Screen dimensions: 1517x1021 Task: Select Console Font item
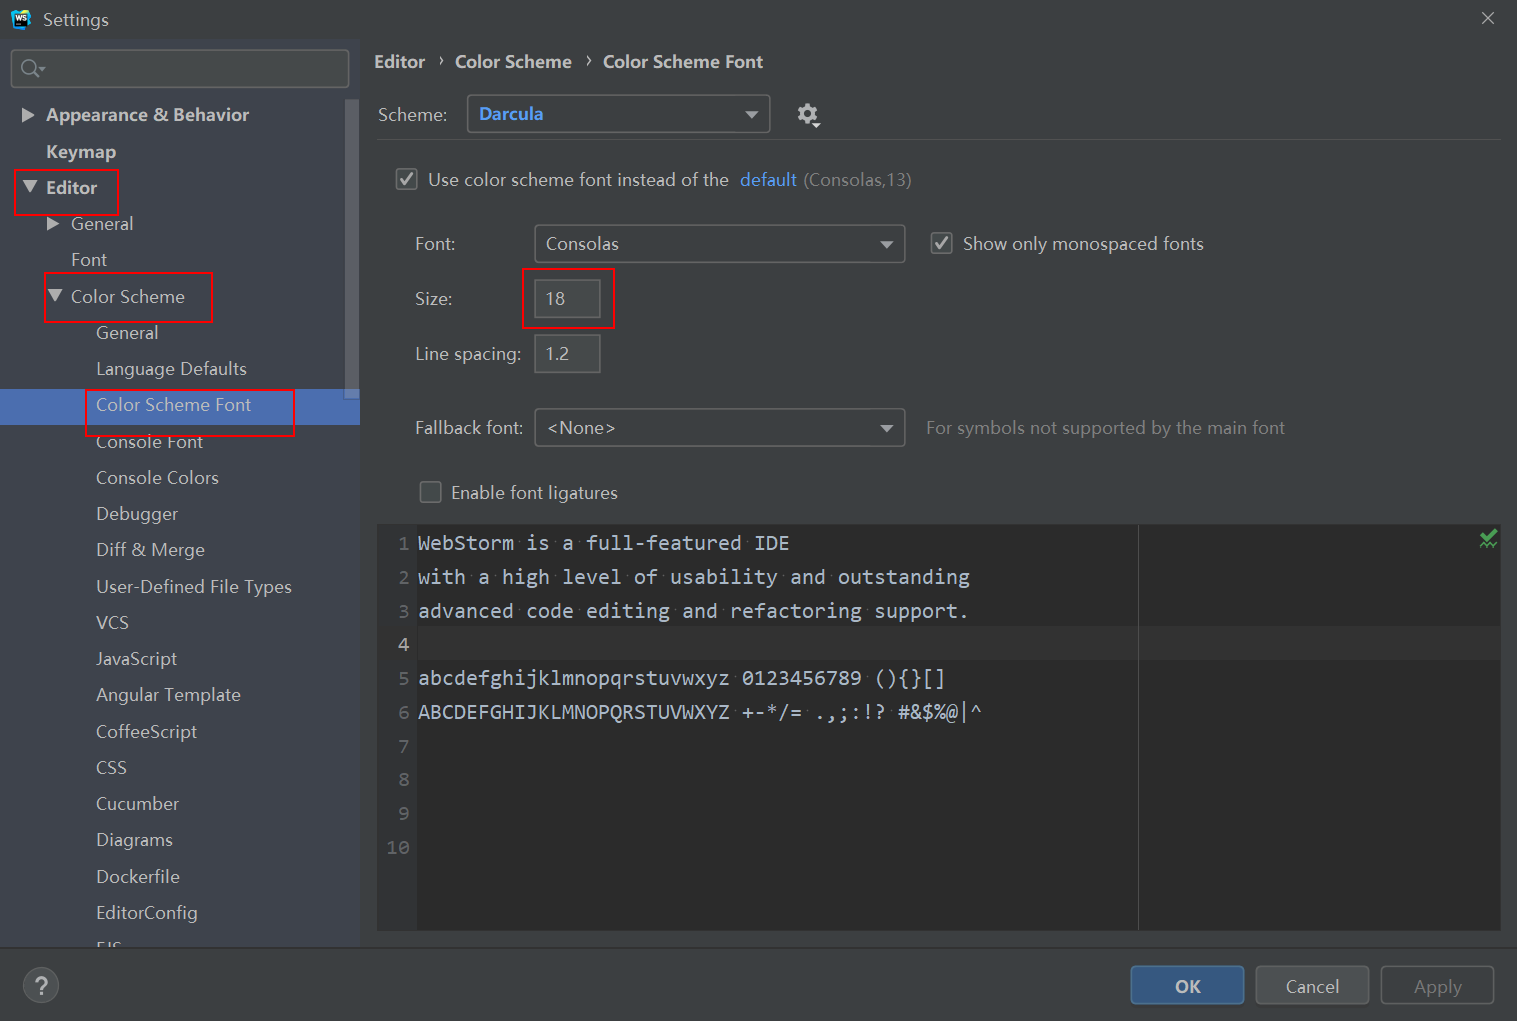pos(149,442)
